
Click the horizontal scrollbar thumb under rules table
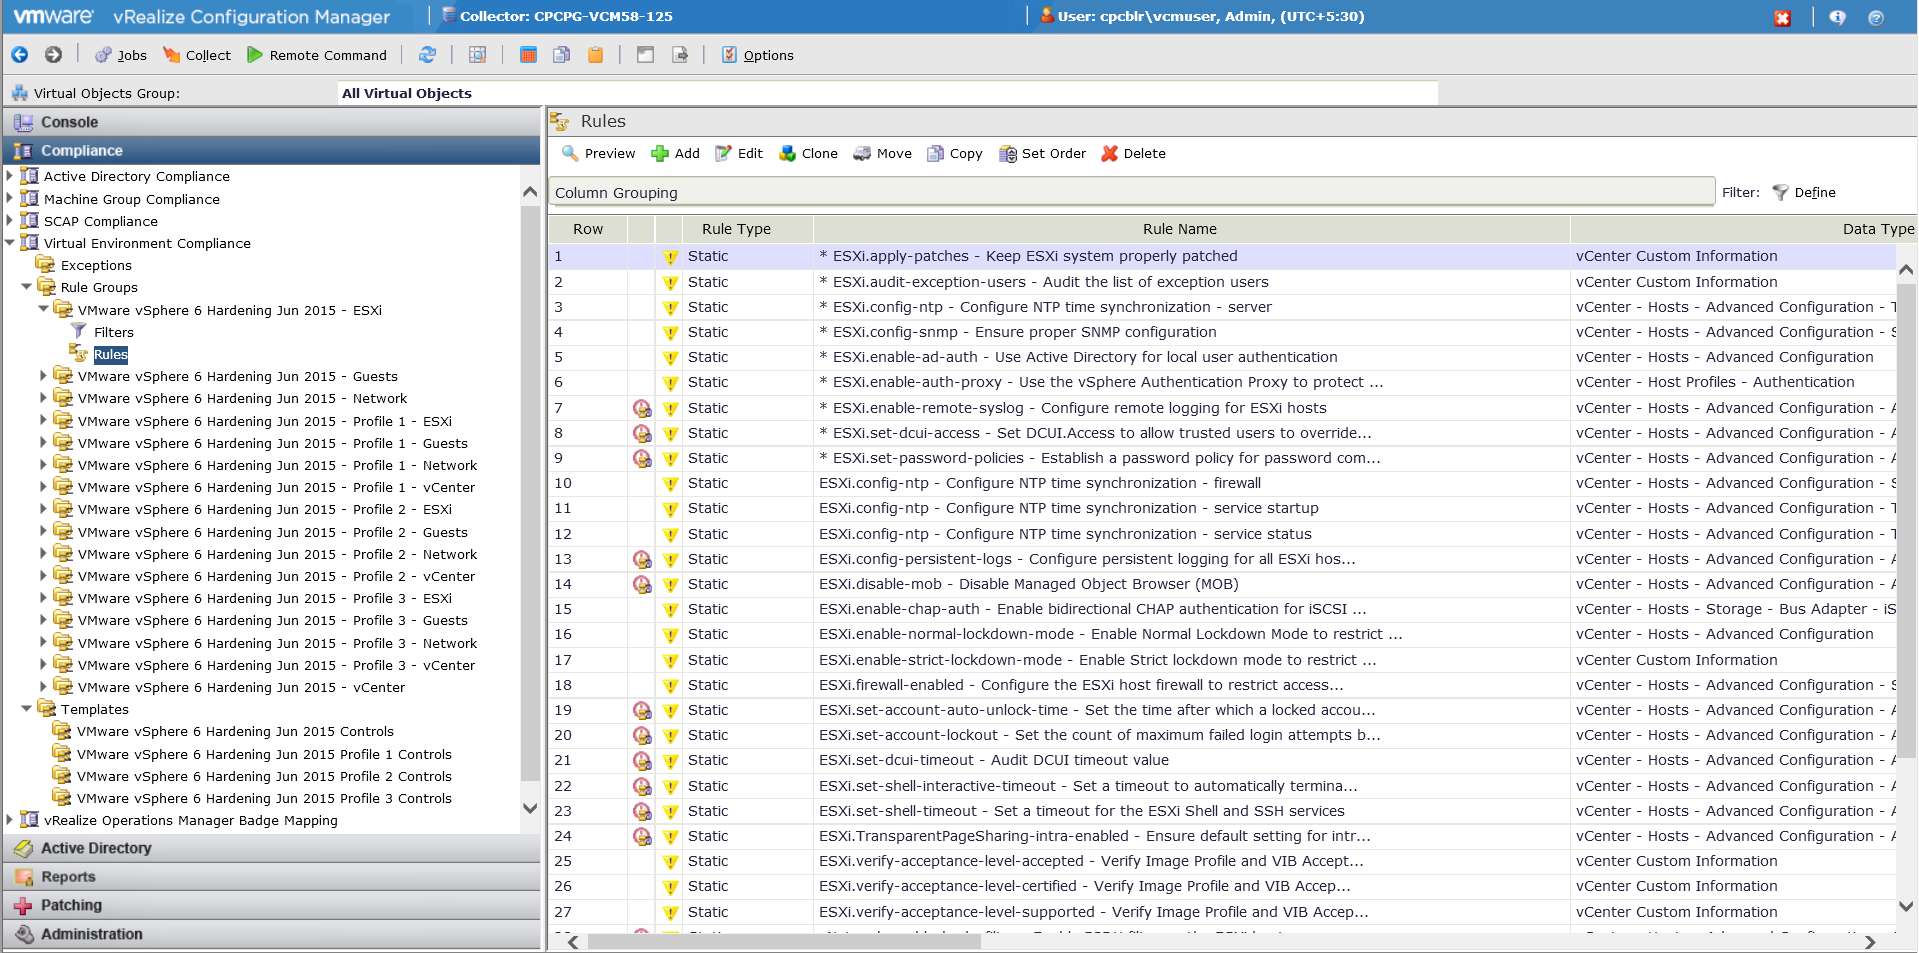(784, 942)
